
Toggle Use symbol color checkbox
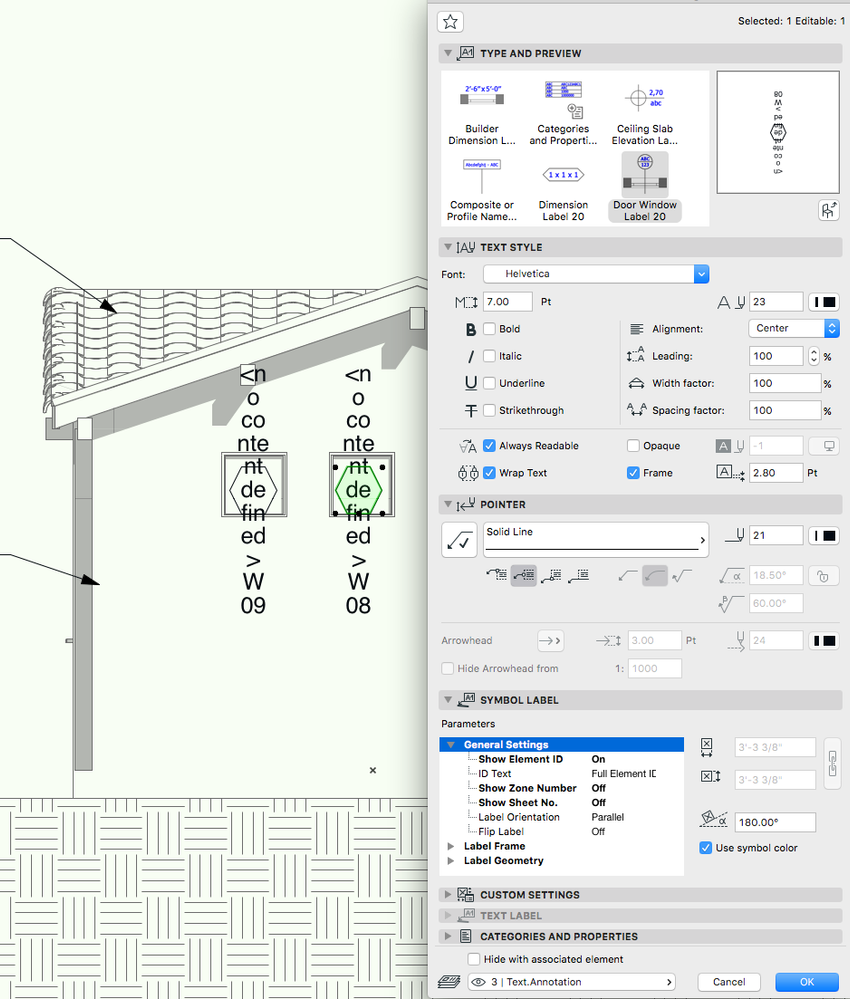(x=705, y=848)
